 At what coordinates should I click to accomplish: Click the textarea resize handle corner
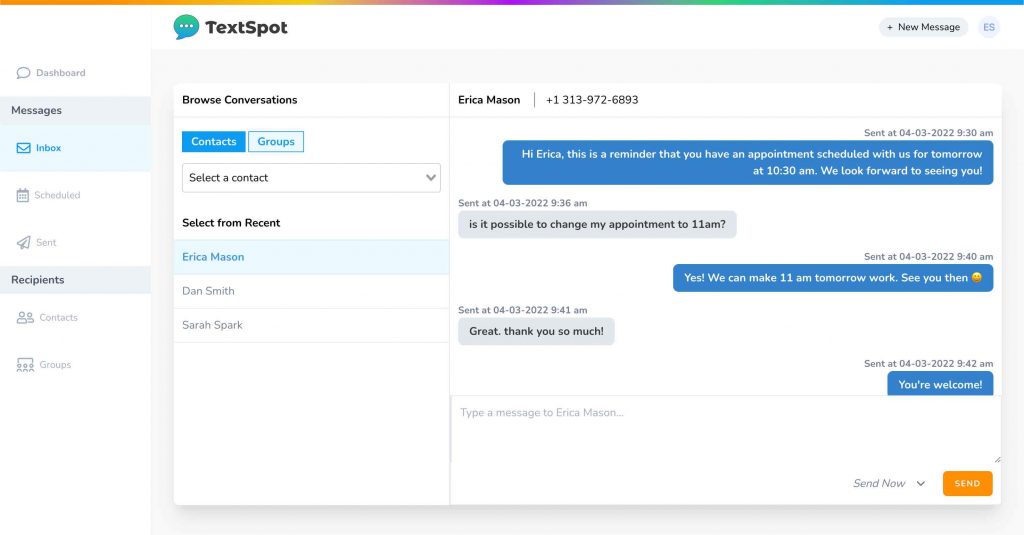coord(997,459)
